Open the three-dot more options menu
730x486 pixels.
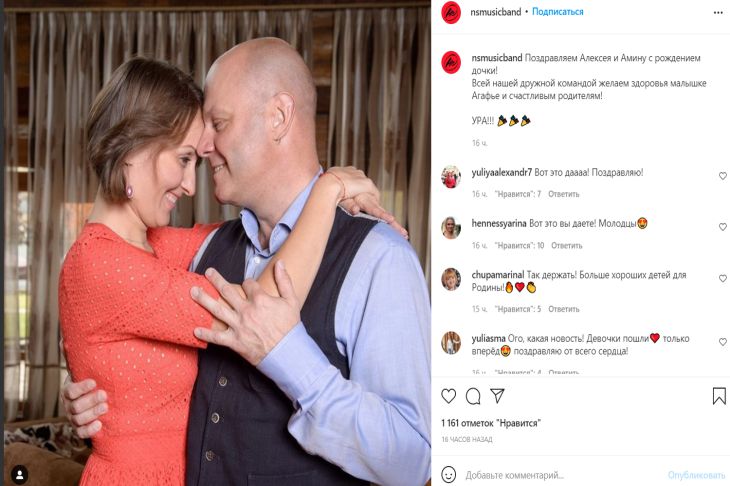[718, 12]
